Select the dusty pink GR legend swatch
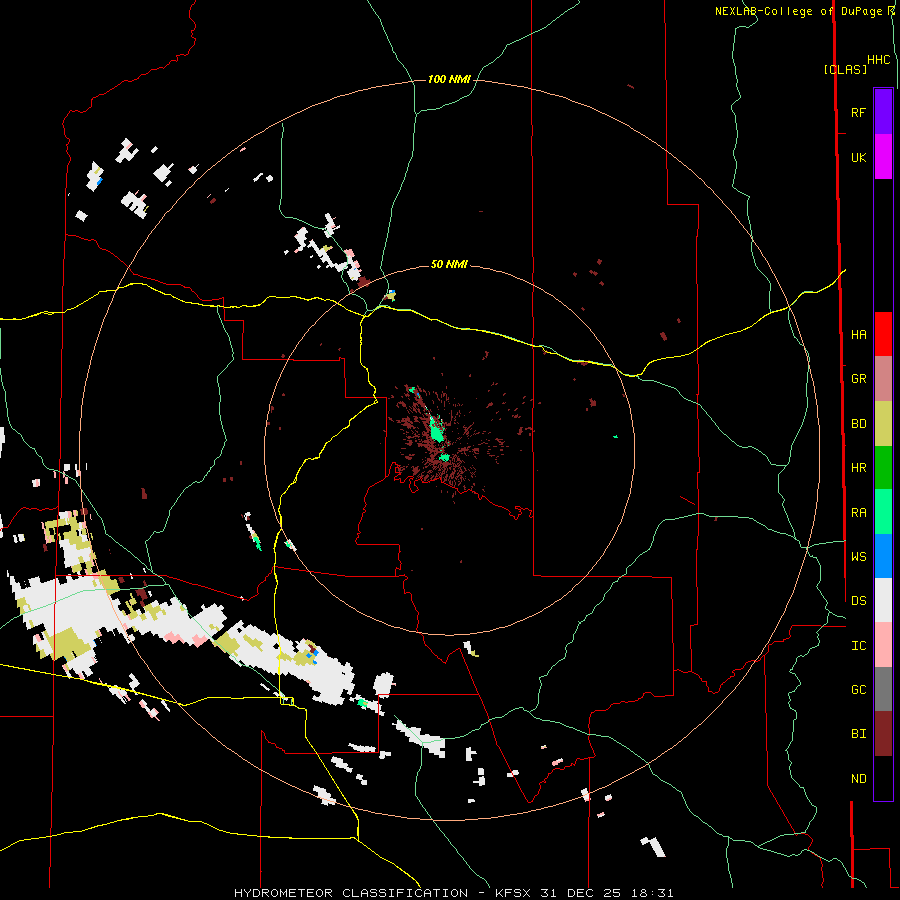 pos(883,379)
